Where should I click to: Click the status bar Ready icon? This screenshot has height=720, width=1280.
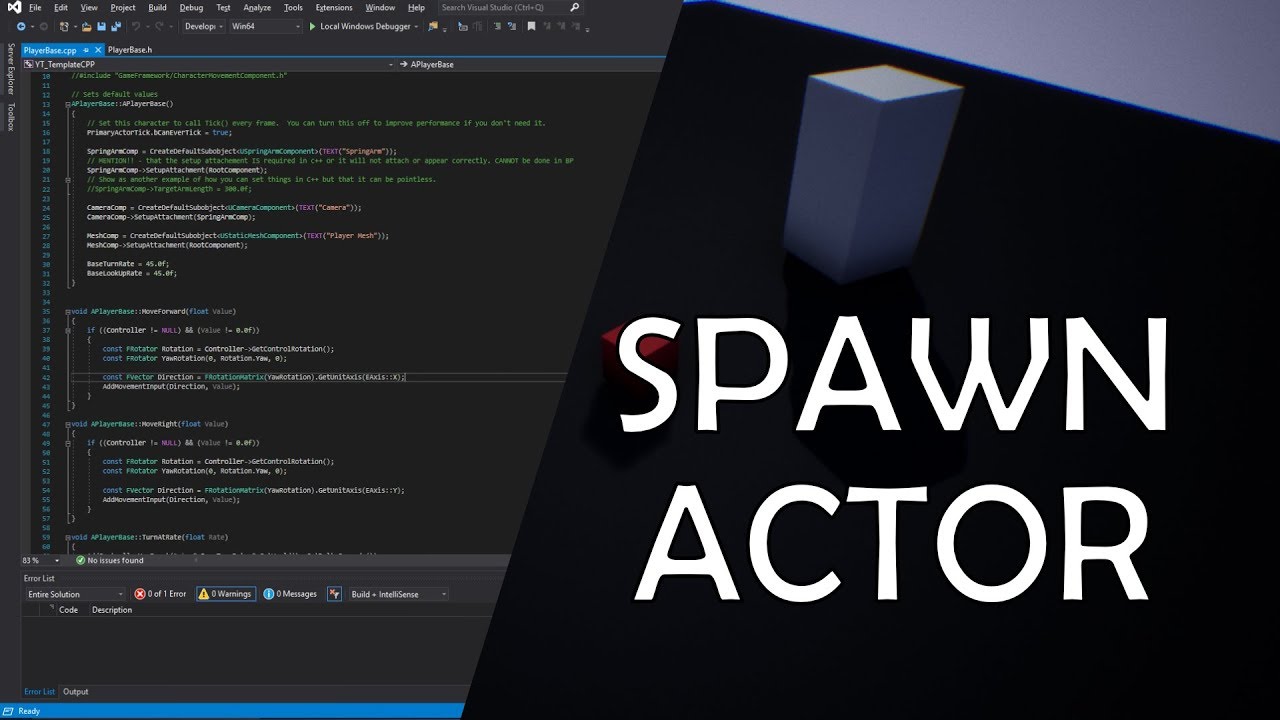tap(9, 711)
